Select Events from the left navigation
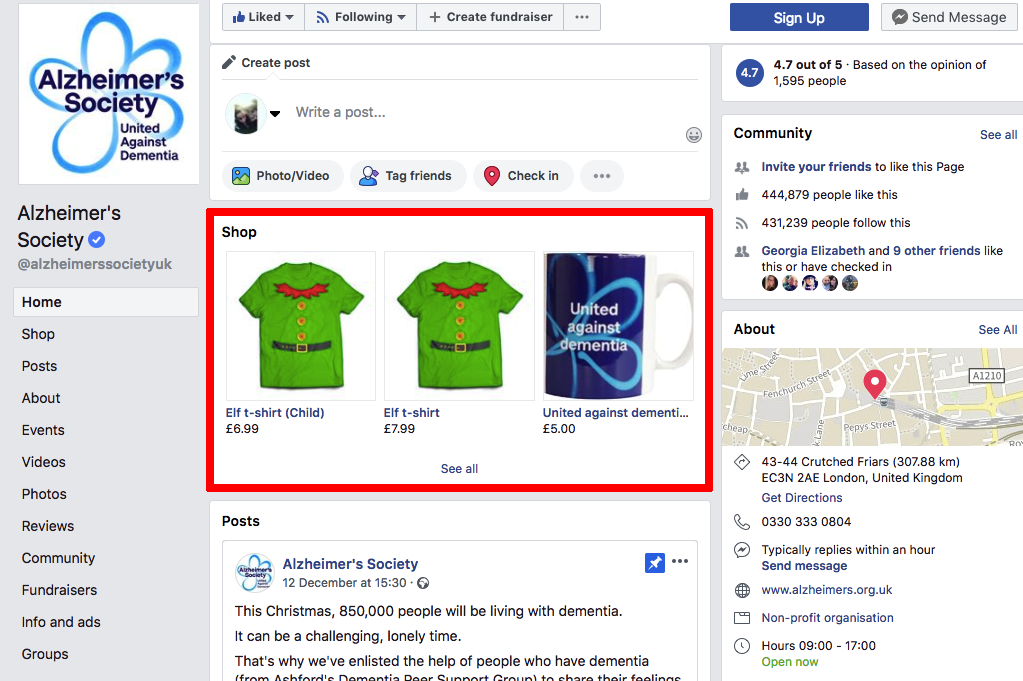 click(43, 430)
